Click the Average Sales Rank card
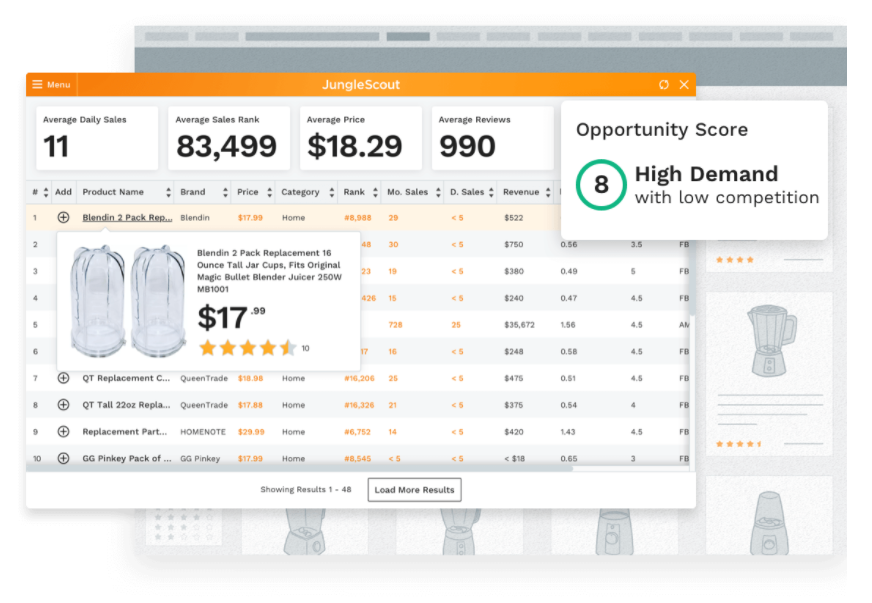Image resolution: width=872 pixels, height=603 pixels. coord(229,138)
